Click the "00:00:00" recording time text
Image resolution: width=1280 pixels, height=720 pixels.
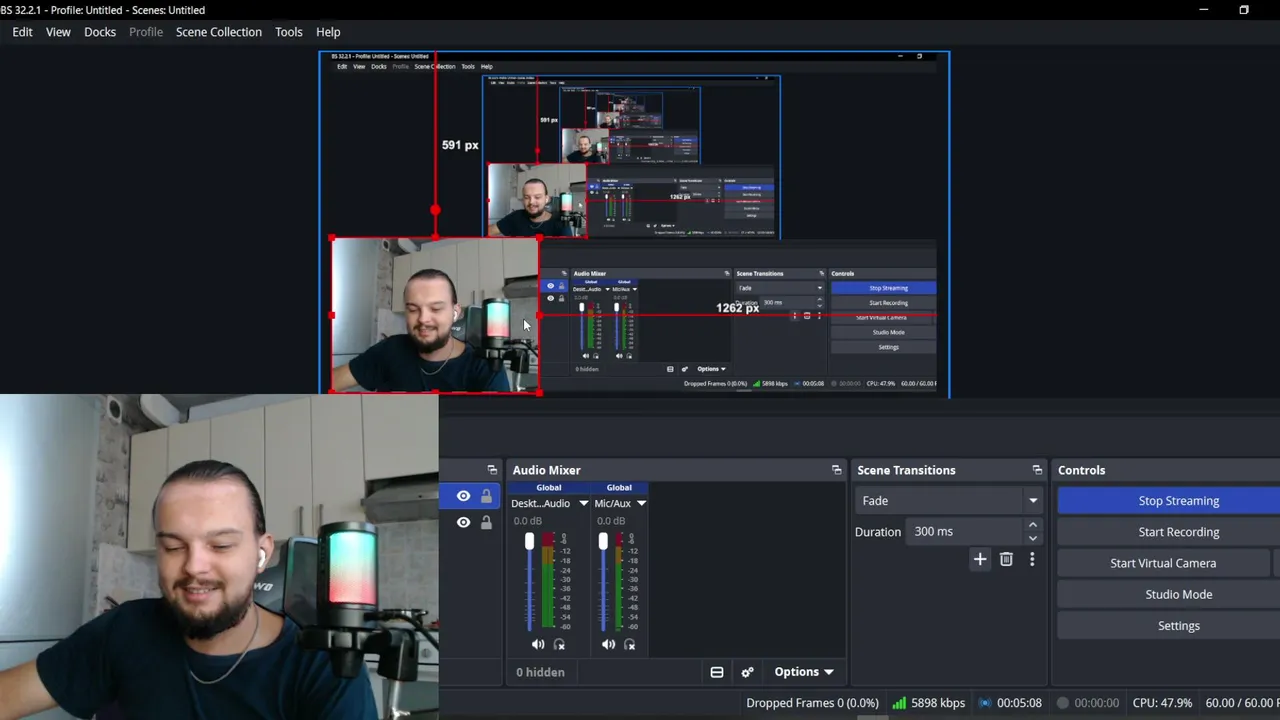tap(1097, 703)
